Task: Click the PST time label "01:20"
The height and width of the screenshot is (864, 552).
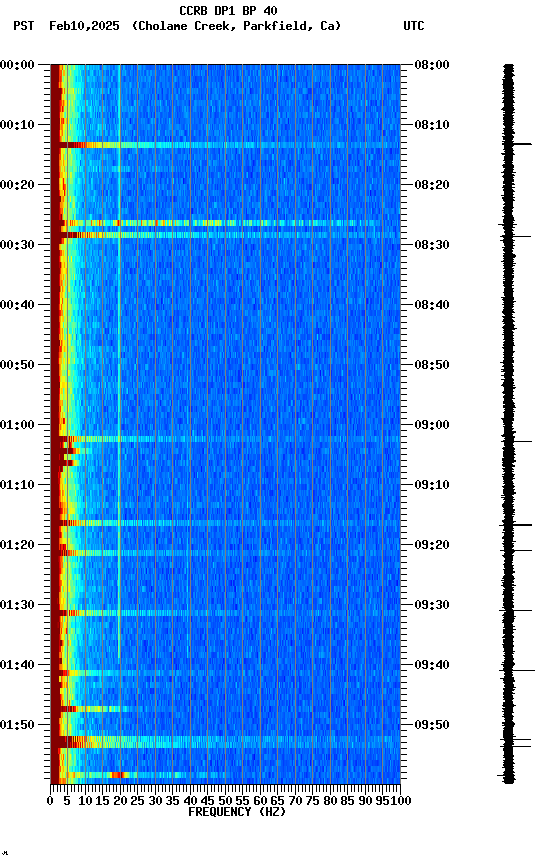Action: pyautogui.click(x=17, y=545)
